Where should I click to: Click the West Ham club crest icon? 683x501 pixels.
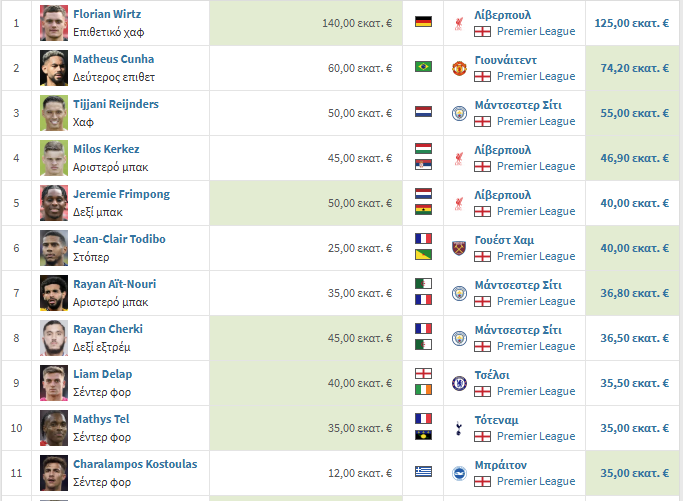point(459,248)
